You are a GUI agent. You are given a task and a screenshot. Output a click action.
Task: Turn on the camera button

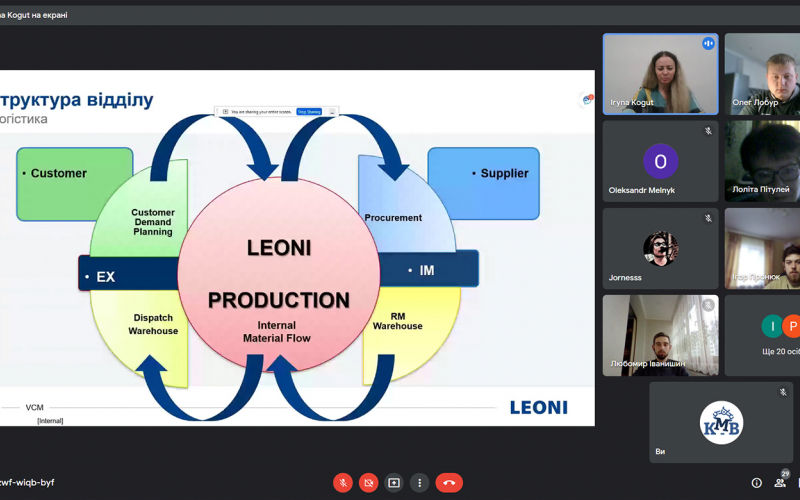[x=368, y=483]
